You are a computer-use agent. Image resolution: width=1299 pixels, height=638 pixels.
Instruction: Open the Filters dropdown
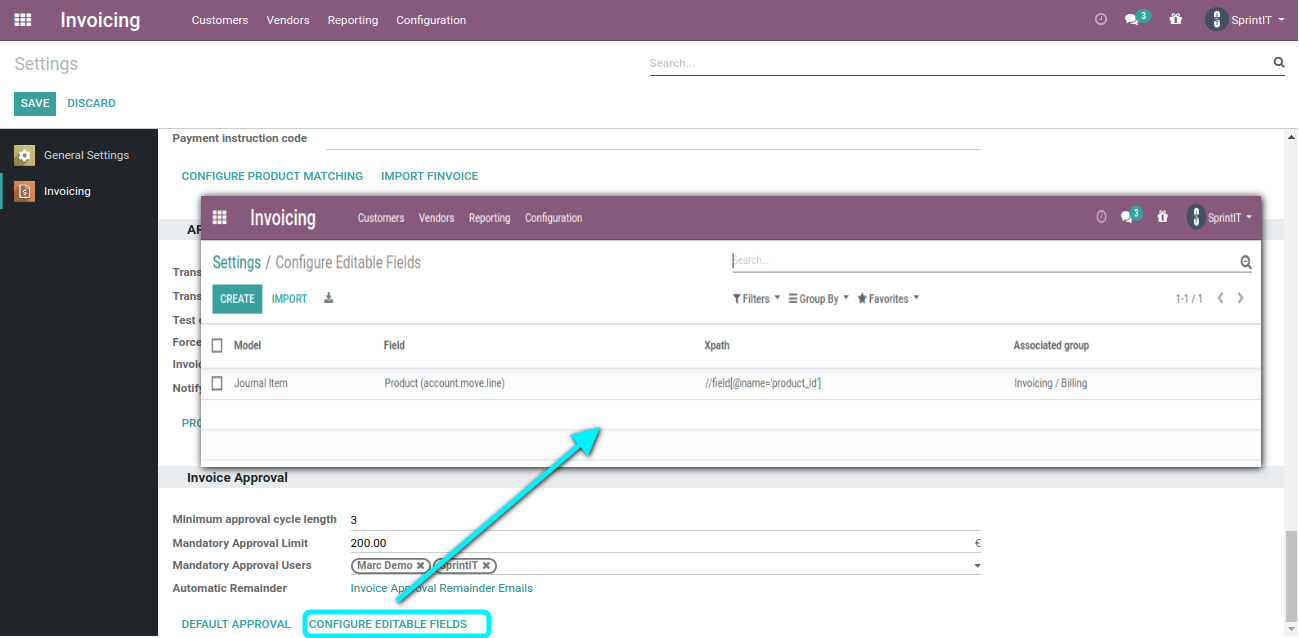(x=755, y=297)
